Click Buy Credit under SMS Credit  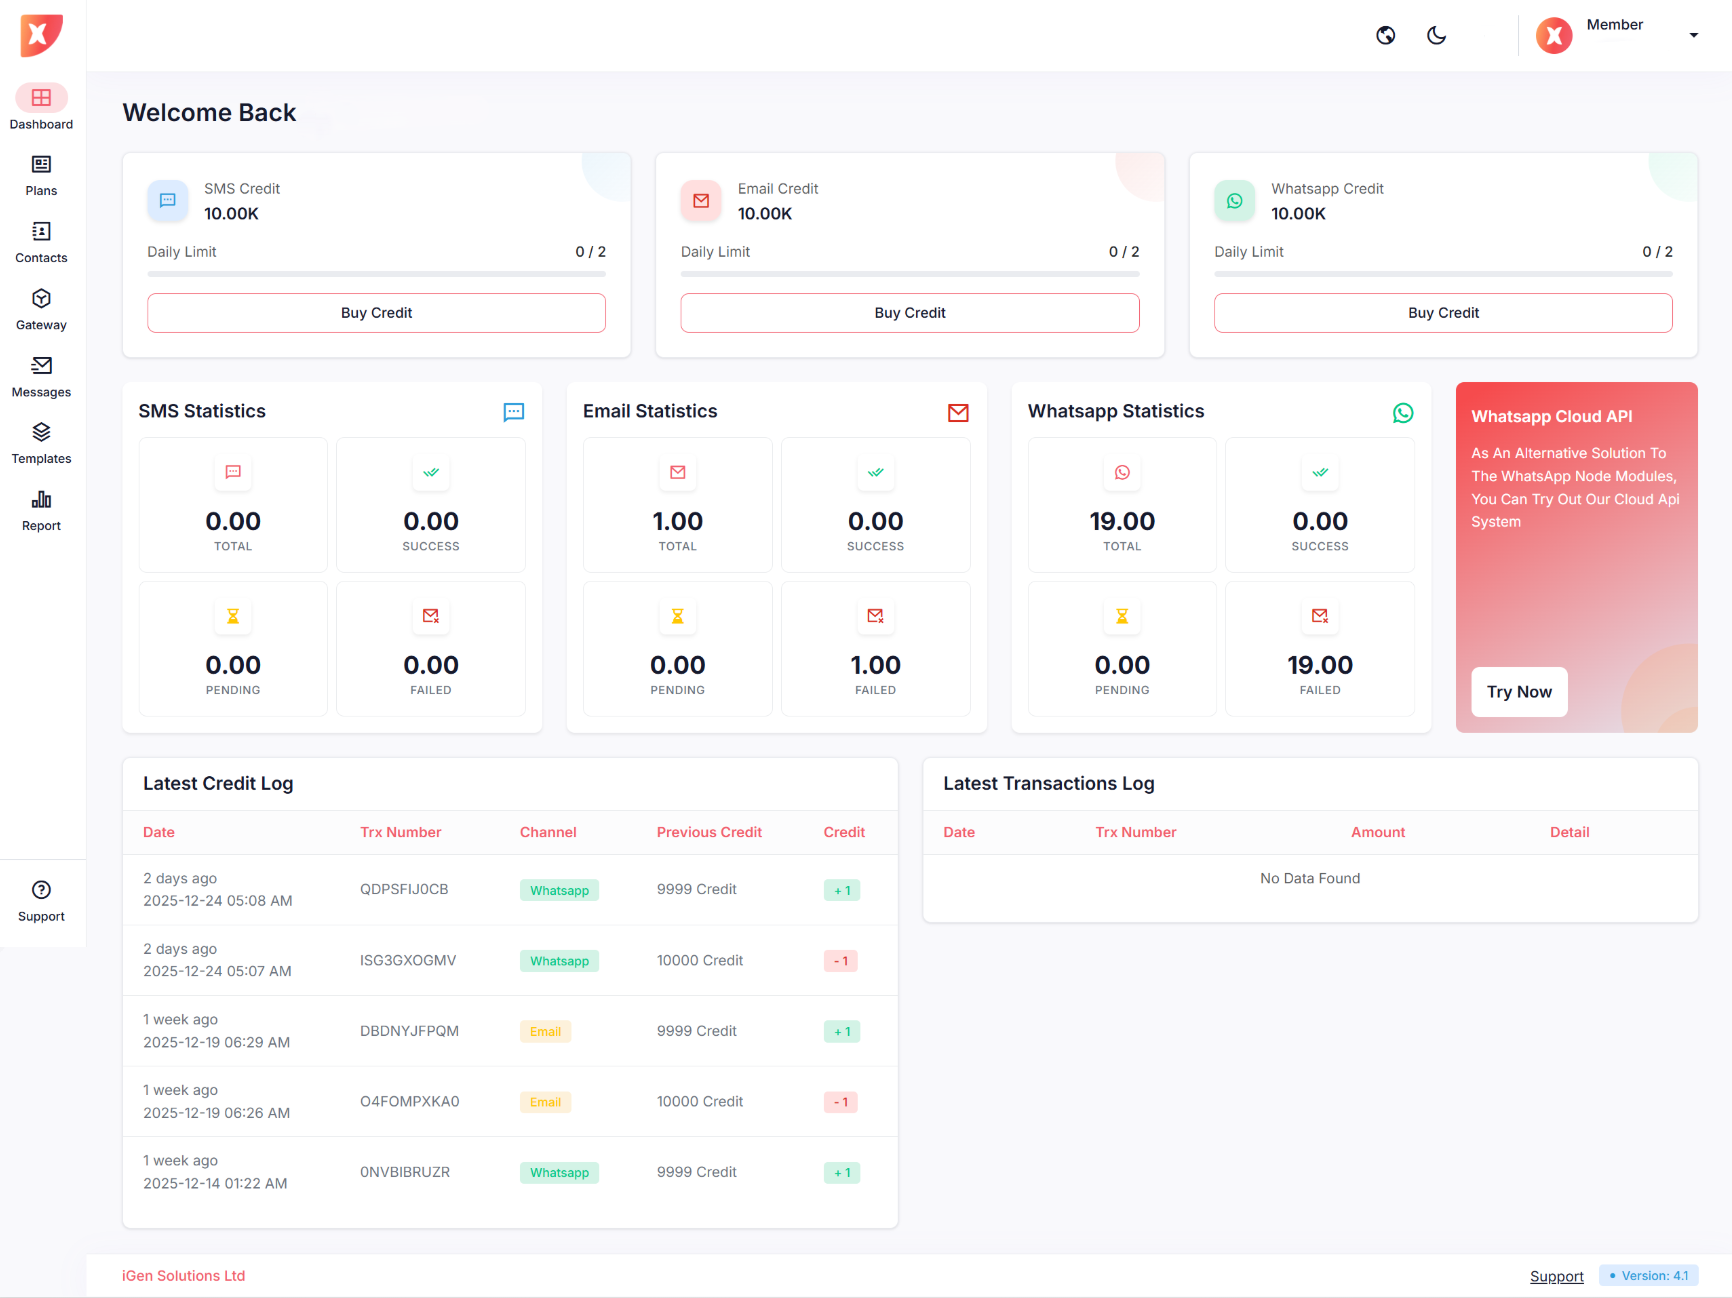[x=376, y=313]
